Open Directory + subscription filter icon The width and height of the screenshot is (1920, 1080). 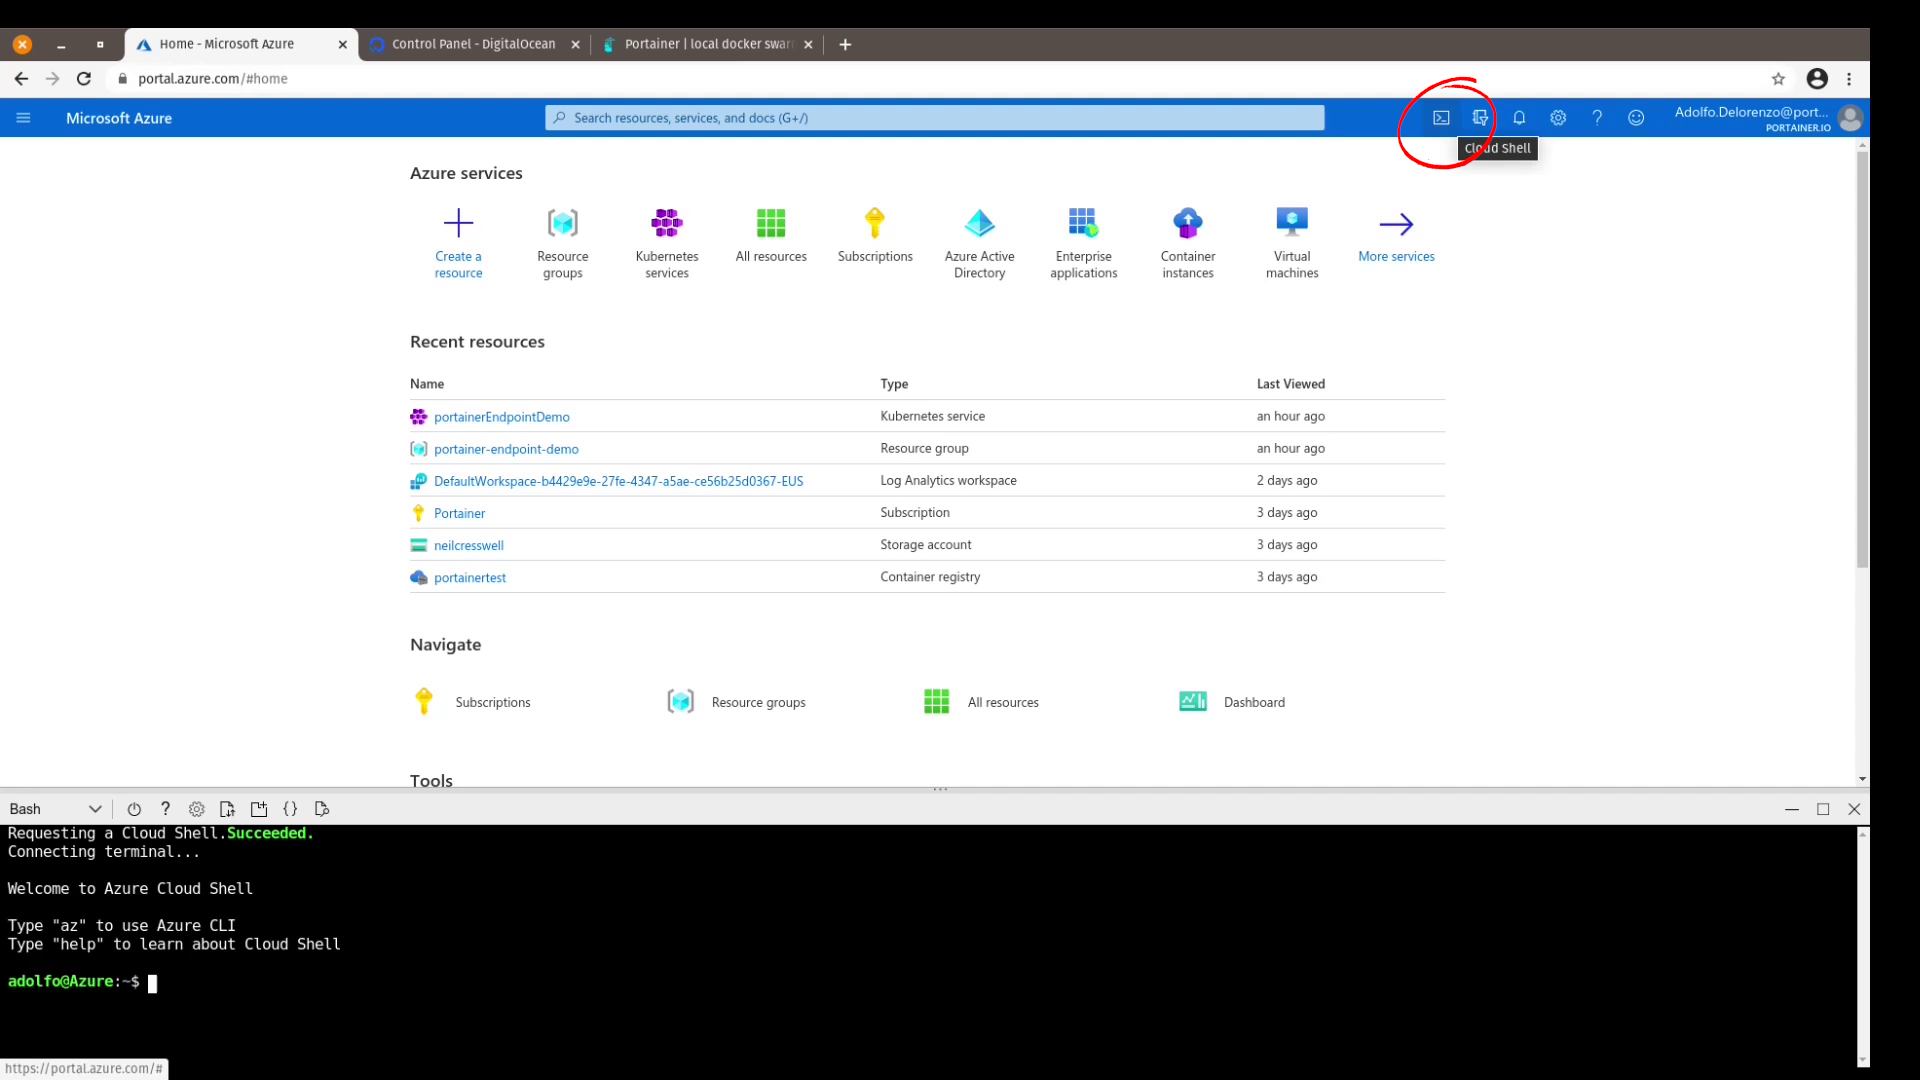1480,118
